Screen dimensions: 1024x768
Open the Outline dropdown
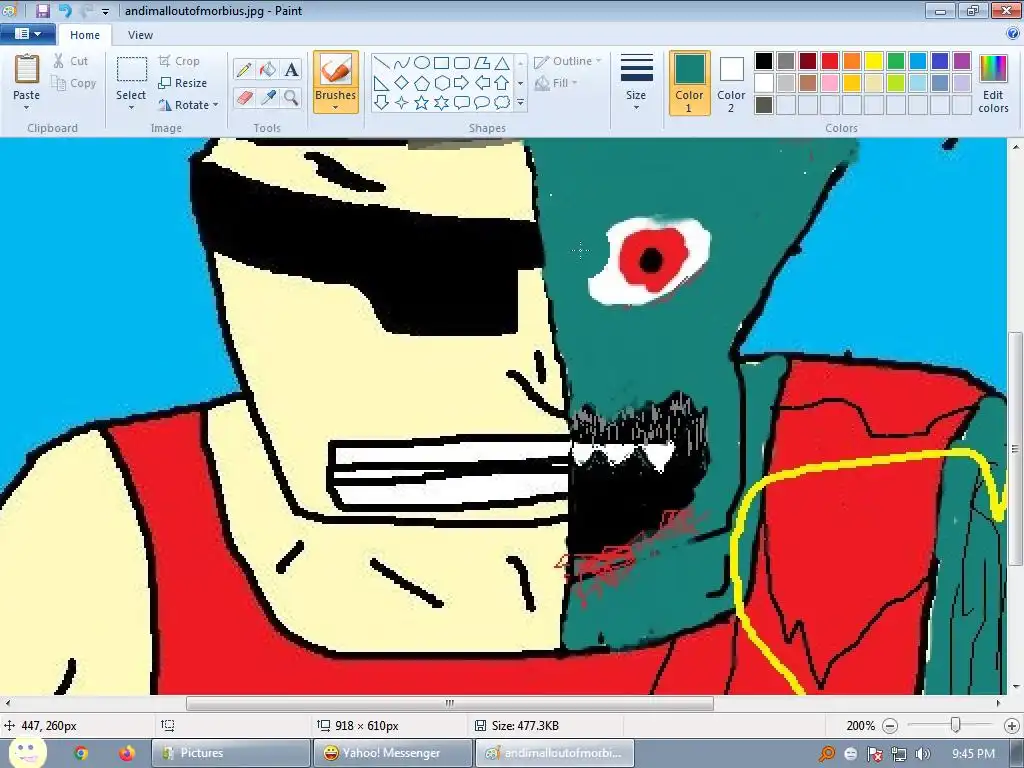[x=567, y=61]
